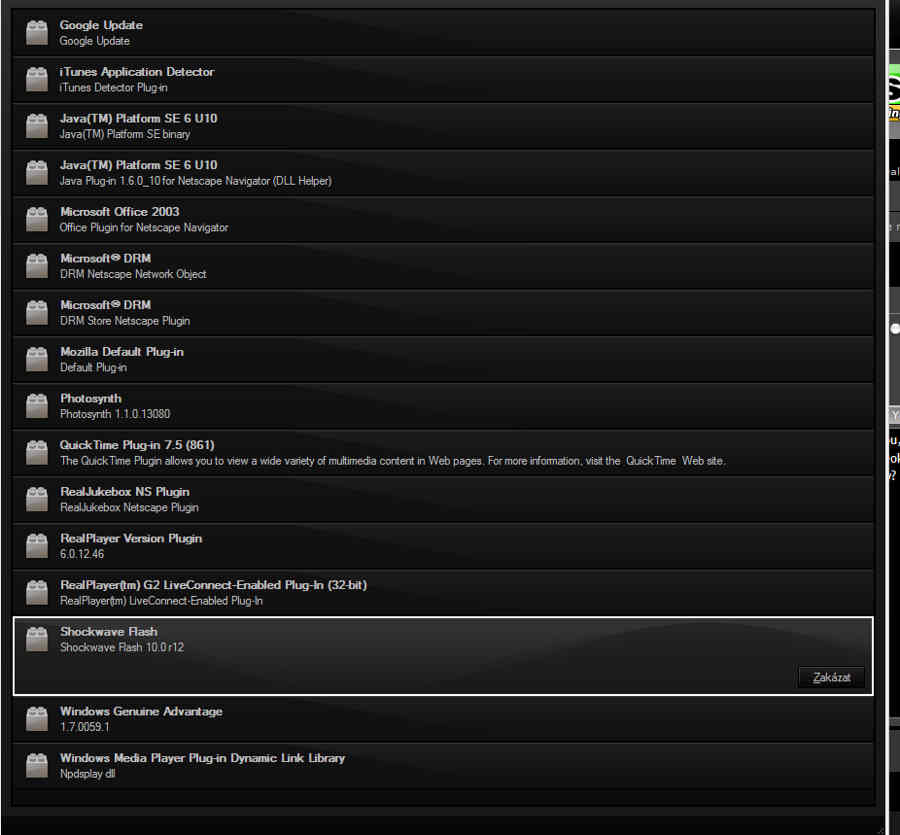This screenshot has width=900, height=835.
Task: Click the '1.7.0059.1' version text
Action: 84,727
